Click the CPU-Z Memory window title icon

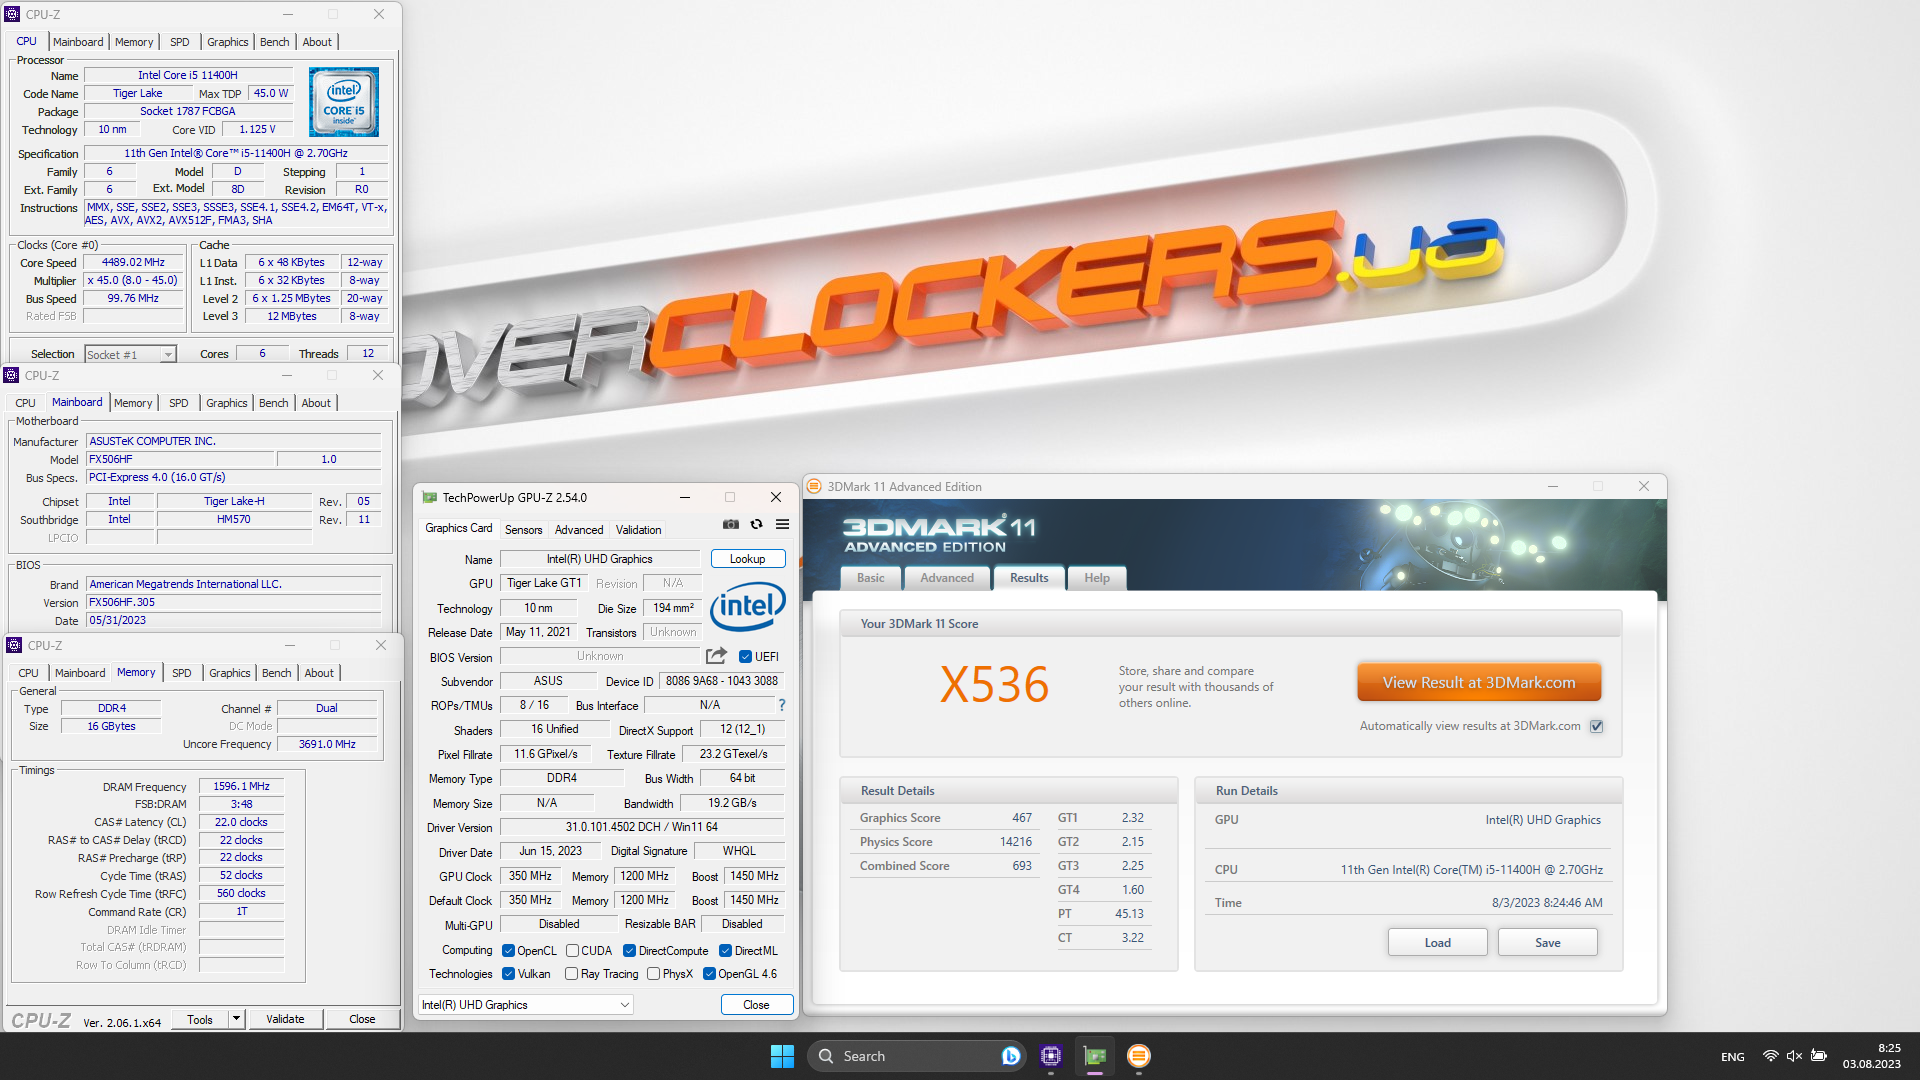point(14,645)
